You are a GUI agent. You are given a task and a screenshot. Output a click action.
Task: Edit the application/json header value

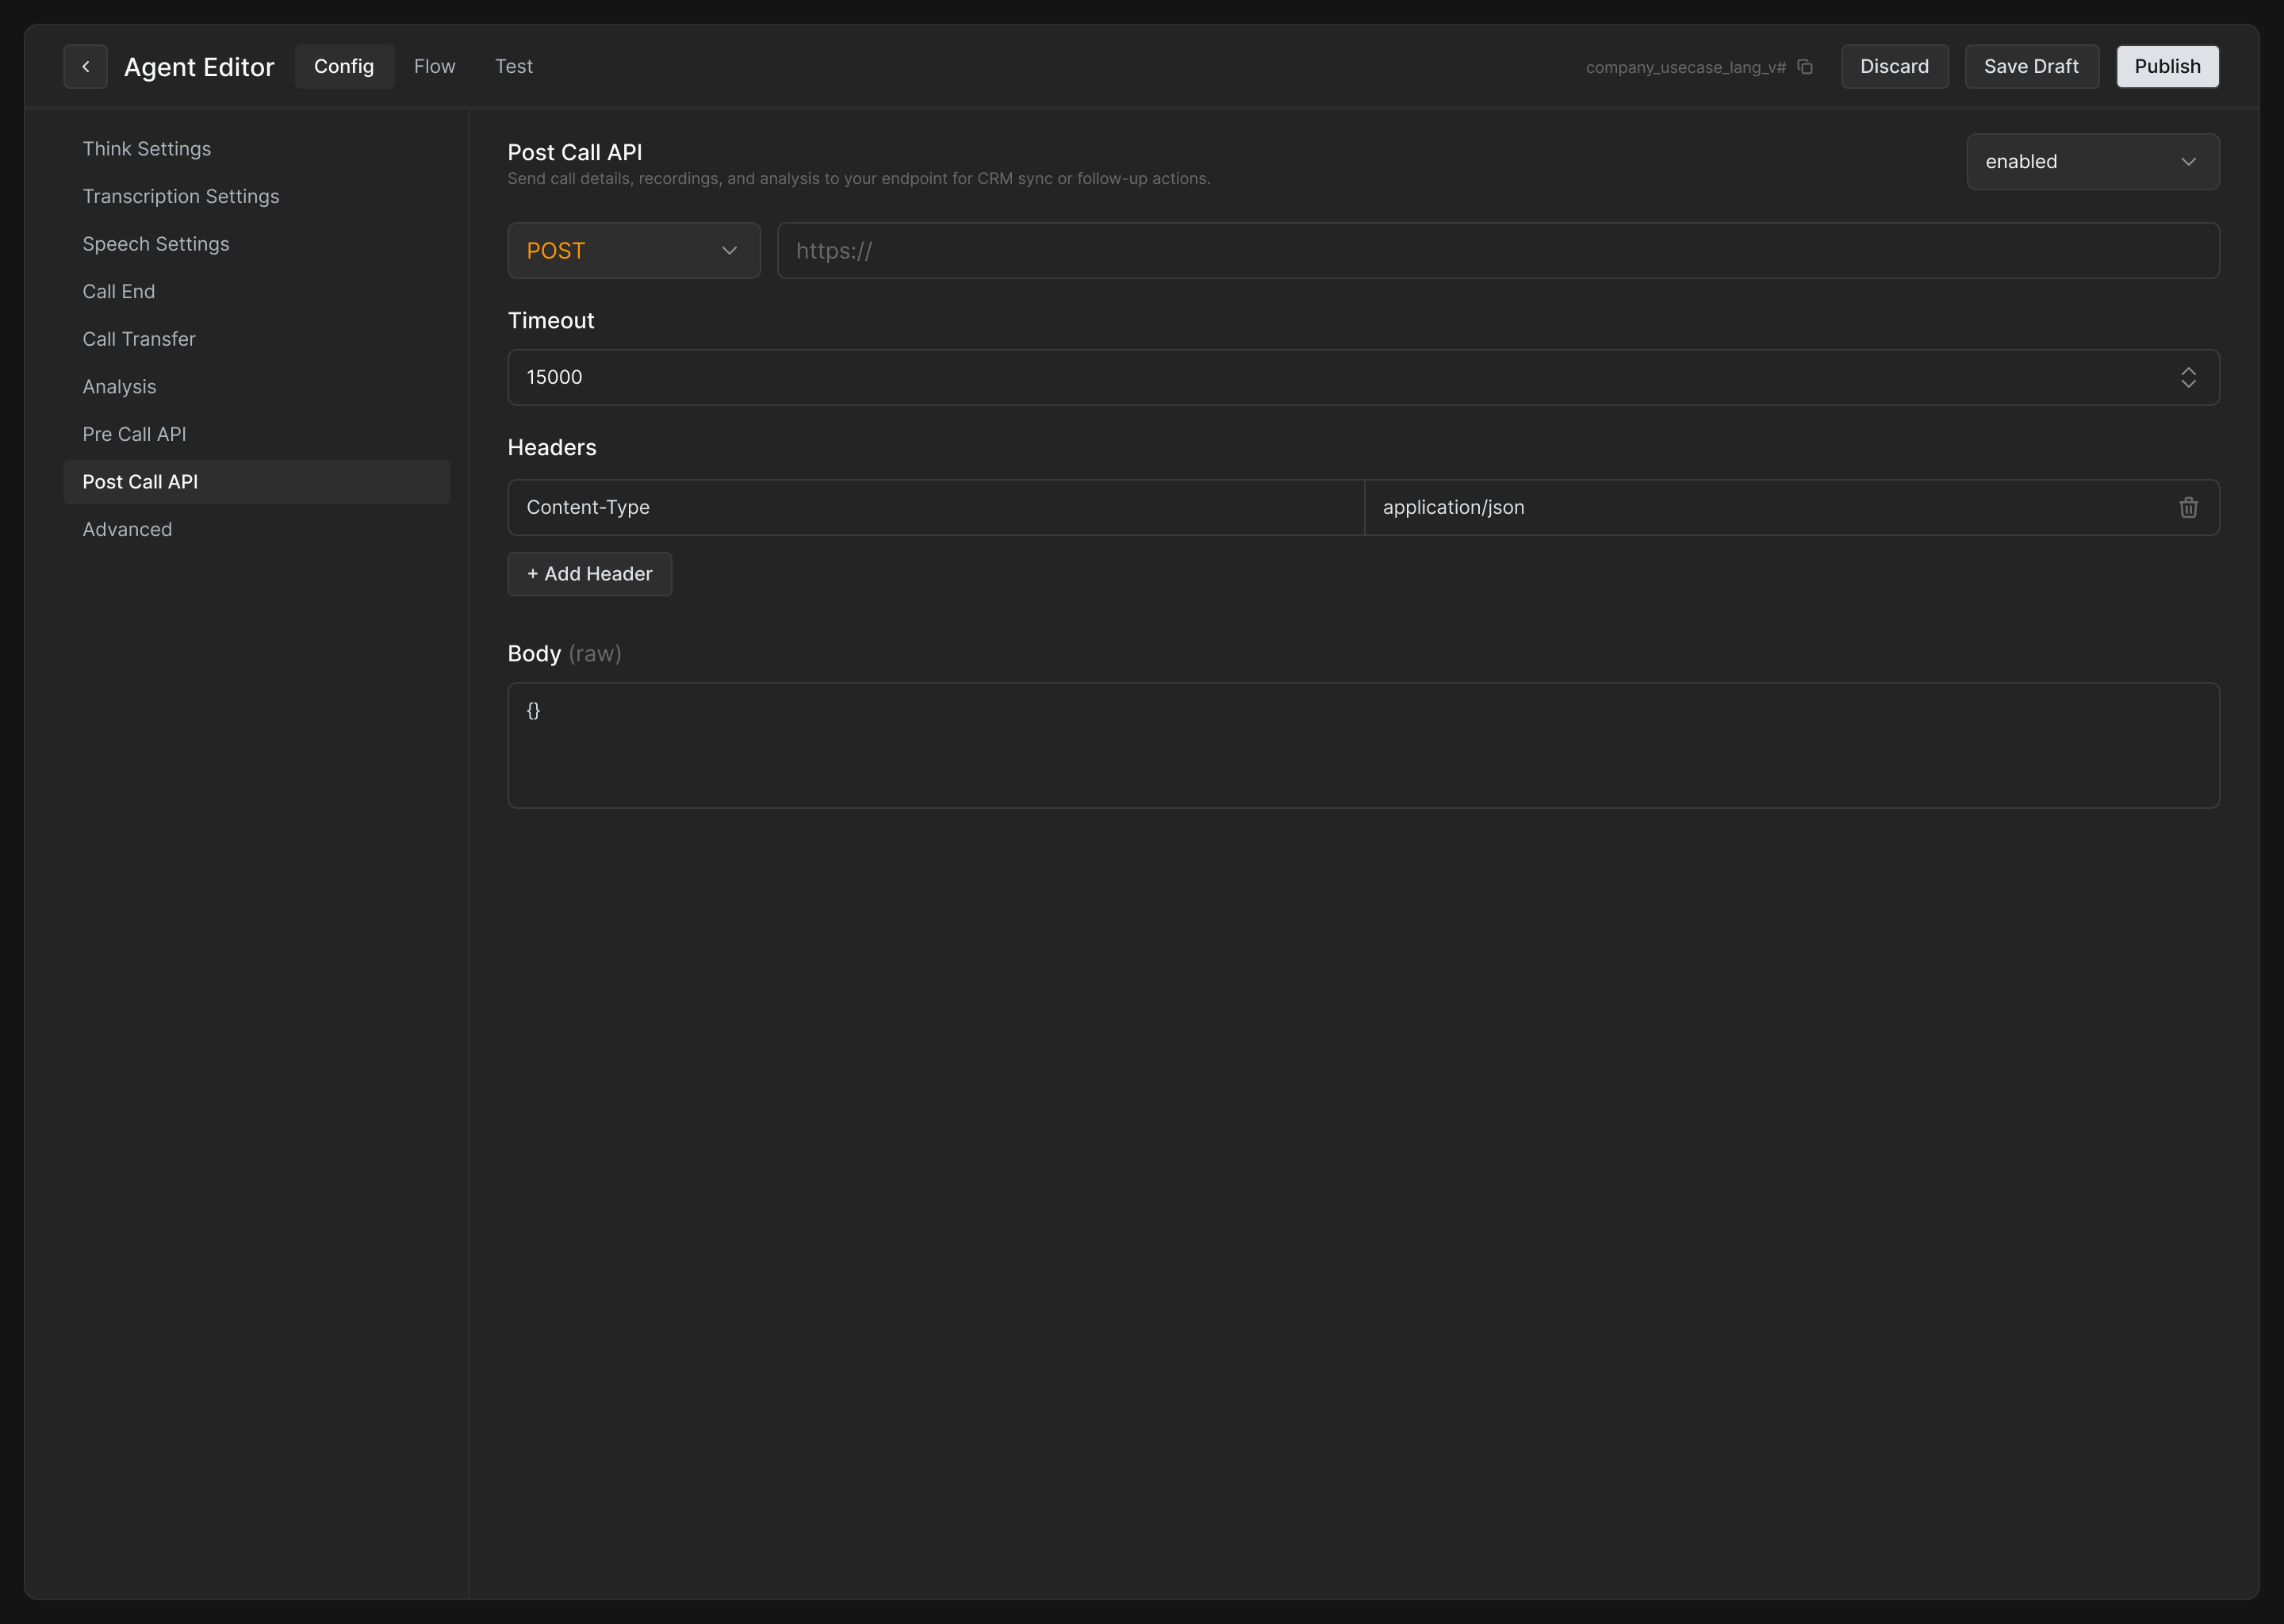click(1760, 508)
